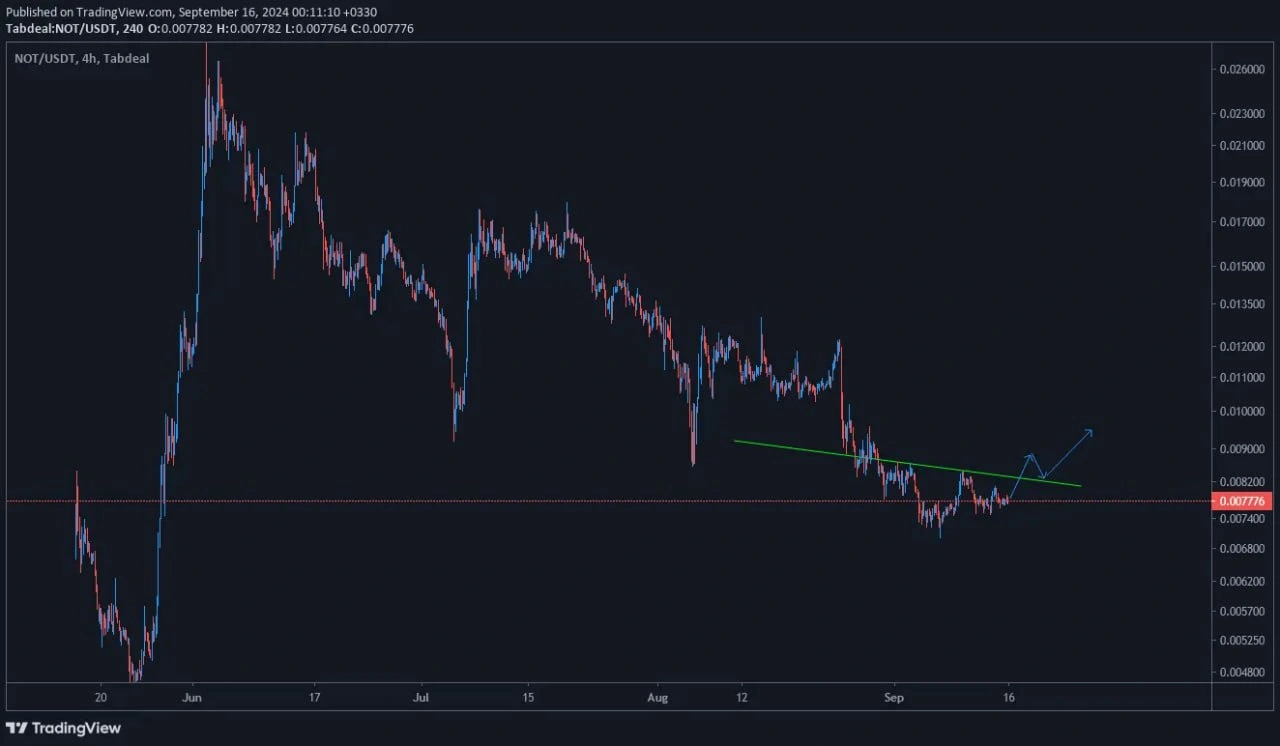Image resolution: width=1280 pixels, height=746 pixels.
Task: Click the 0.004800 price axis label
Action: (x=1243, y=672)
